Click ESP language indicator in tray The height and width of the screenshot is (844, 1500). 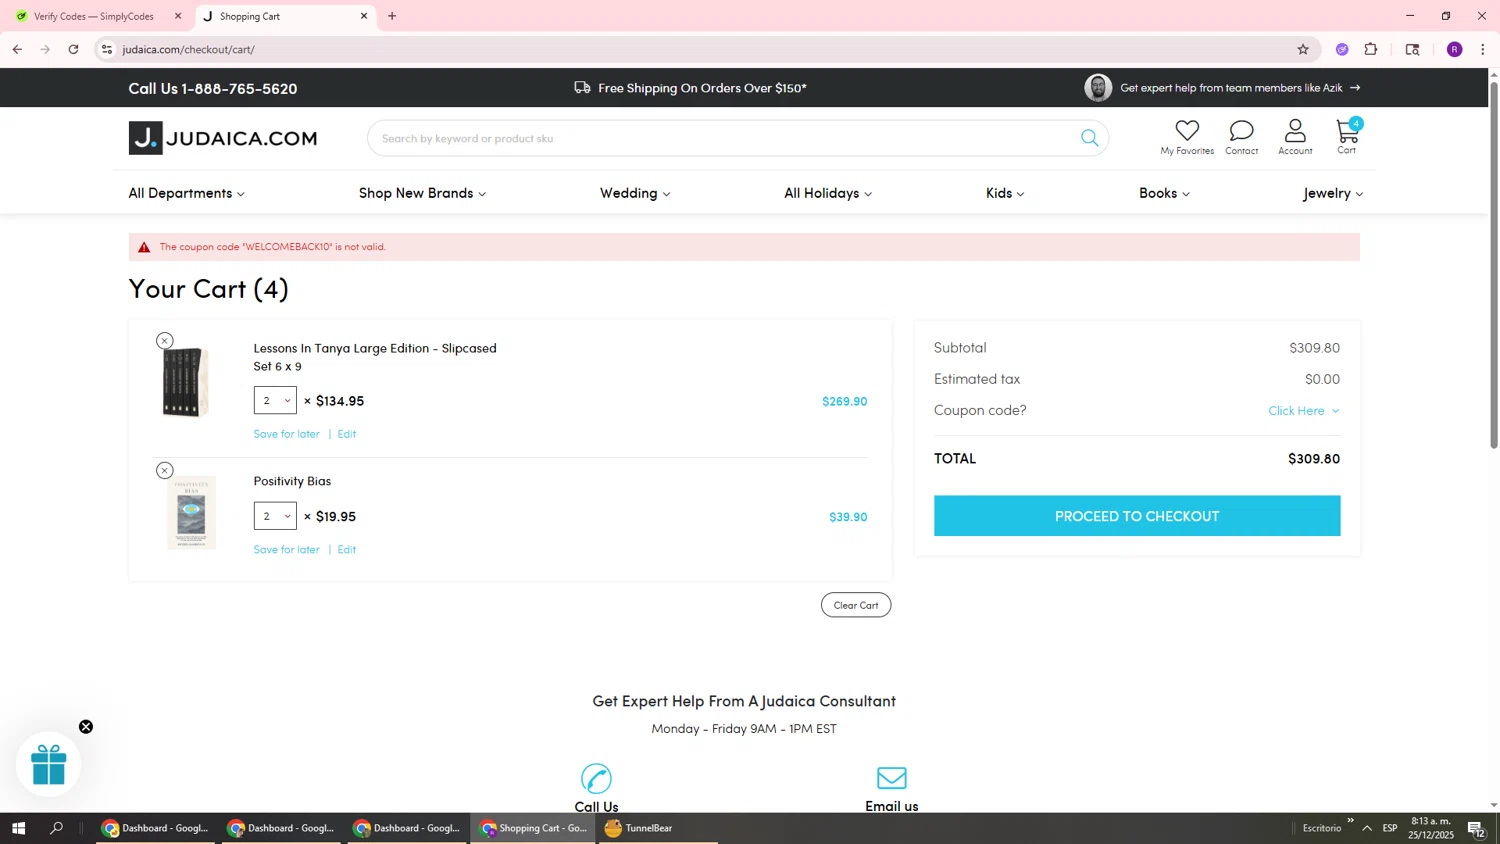pos(1390,828)
